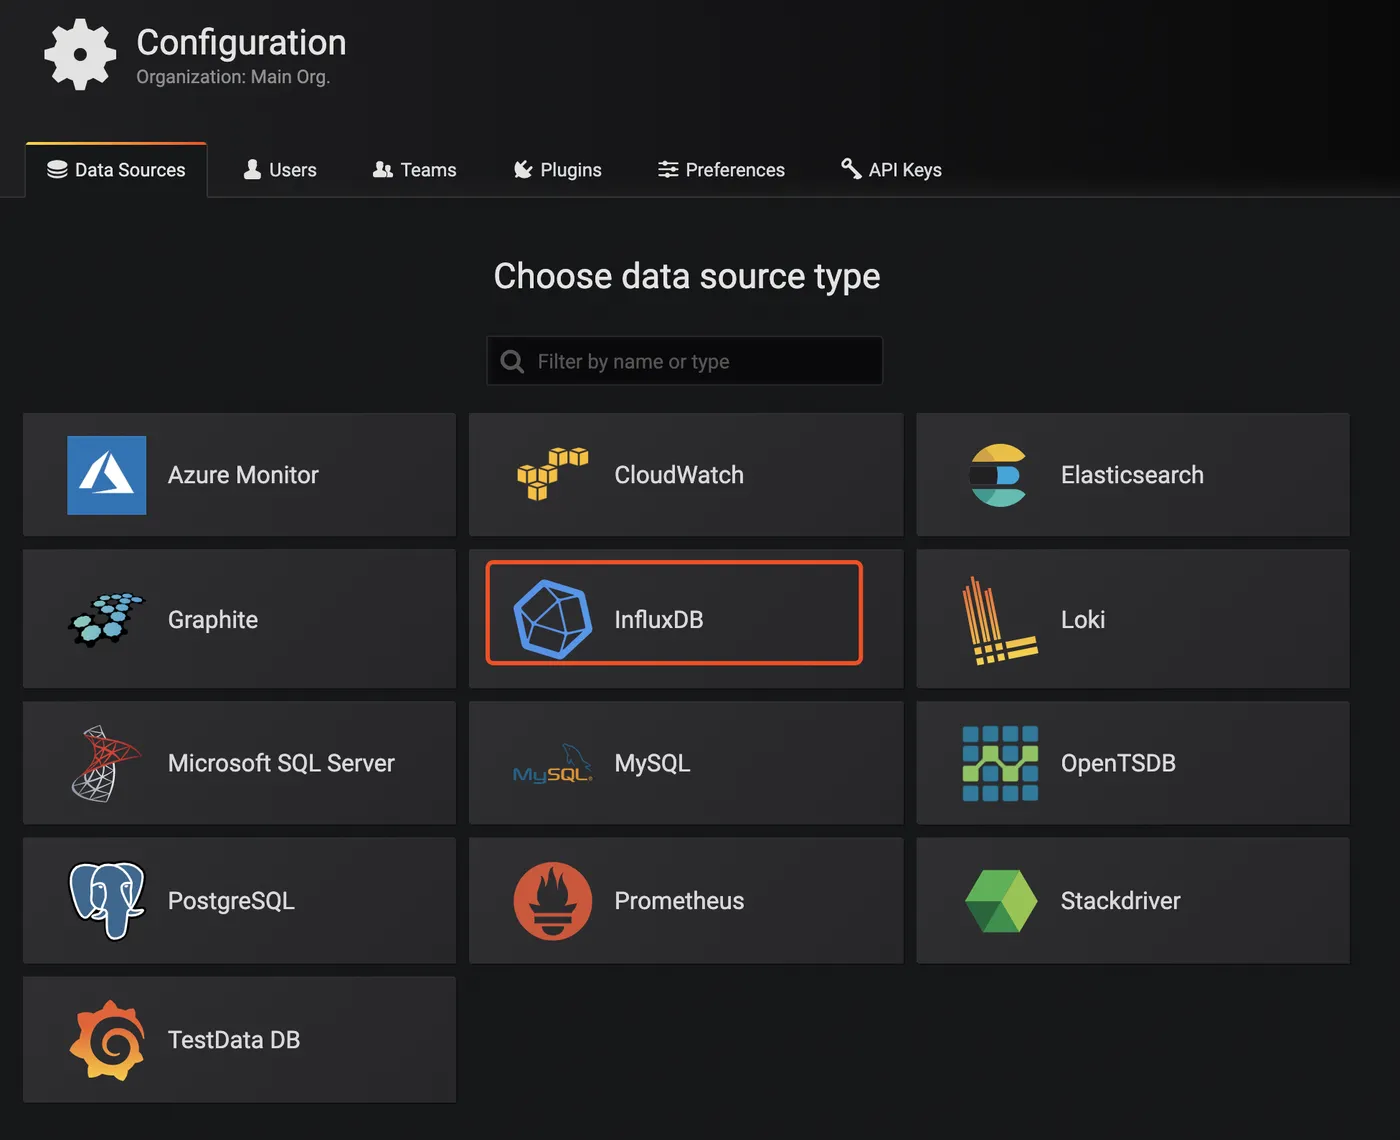Click the Elasticsearch logo icon
Image resolution: width=1400 pixels, height=1140 pixels.
pyautogui.click(x=999, y=475)
